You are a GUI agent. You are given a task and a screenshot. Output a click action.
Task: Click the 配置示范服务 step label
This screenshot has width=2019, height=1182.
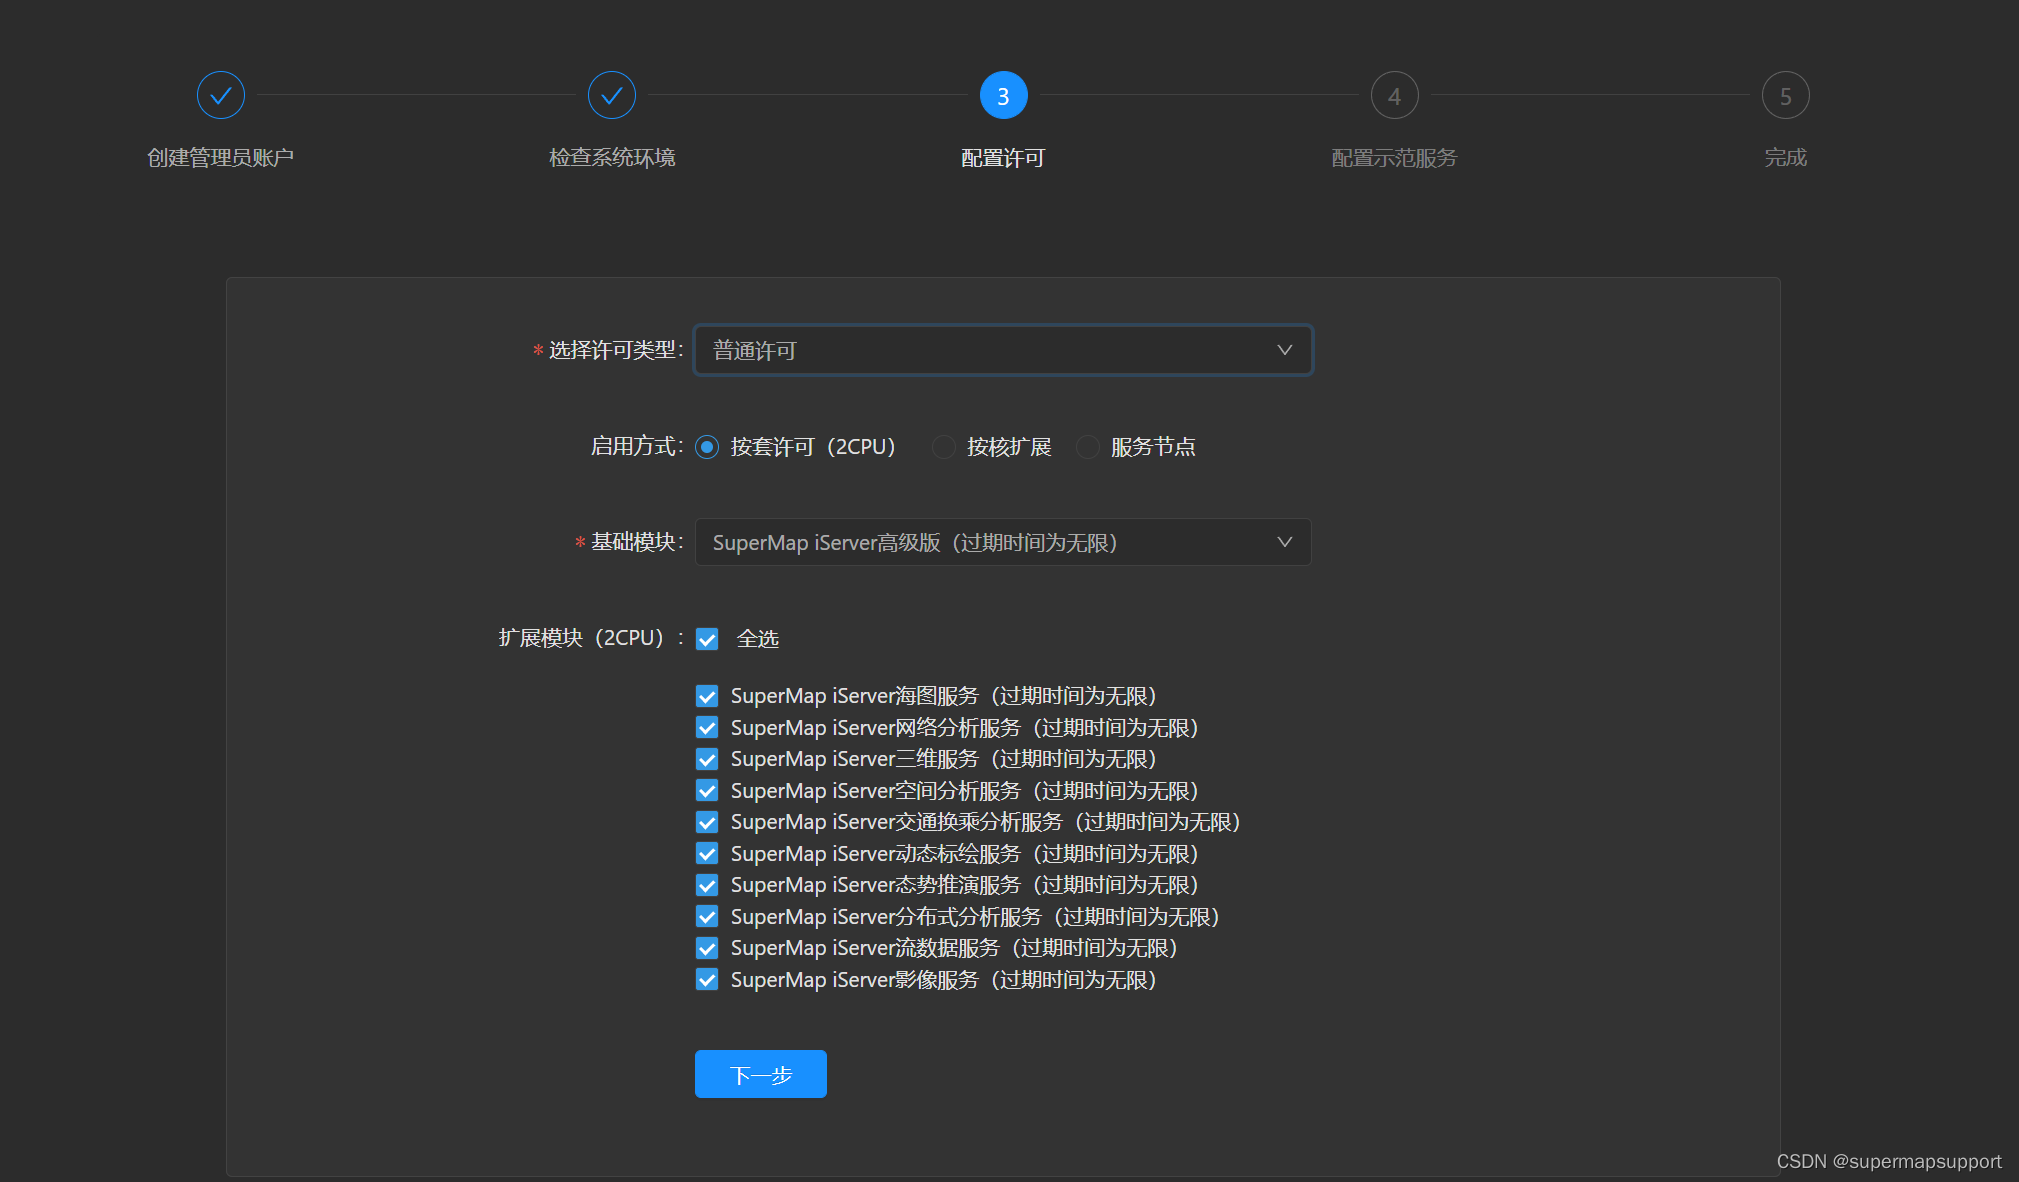(x=1394, y=157)
